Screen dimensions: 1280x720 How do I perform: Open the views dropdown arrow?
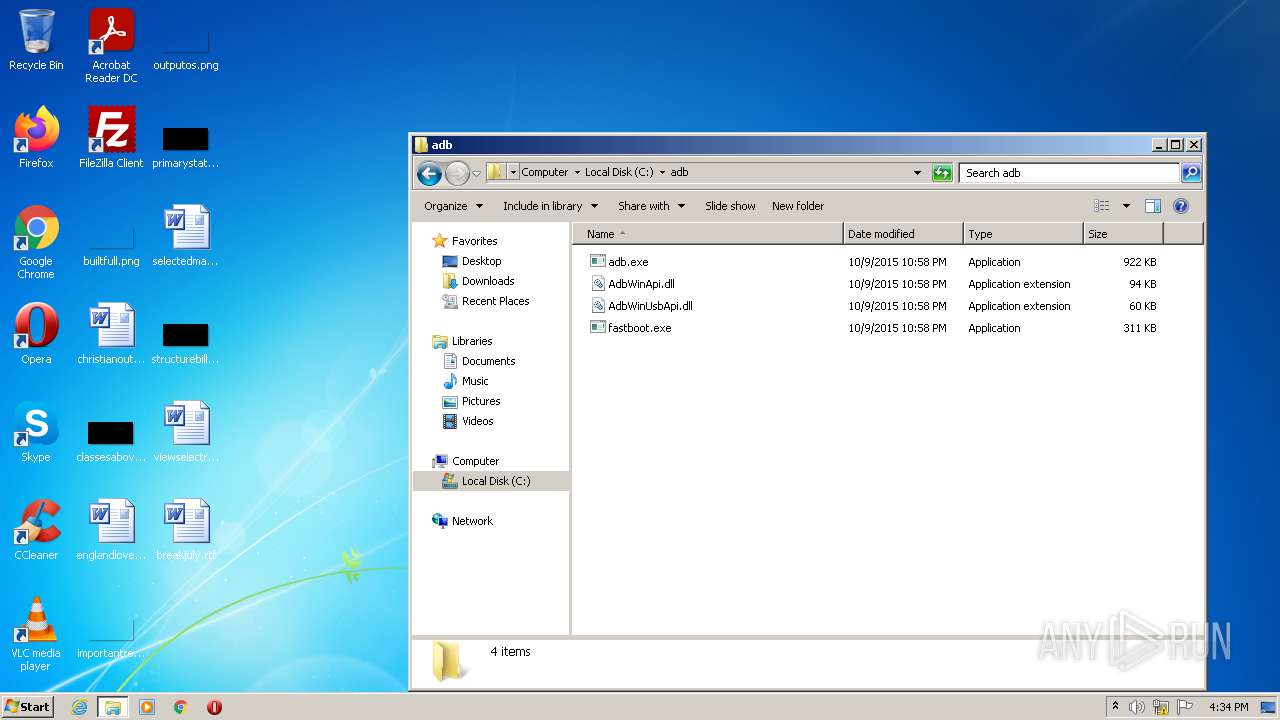pyautogui.click(x=1126, y=206)
